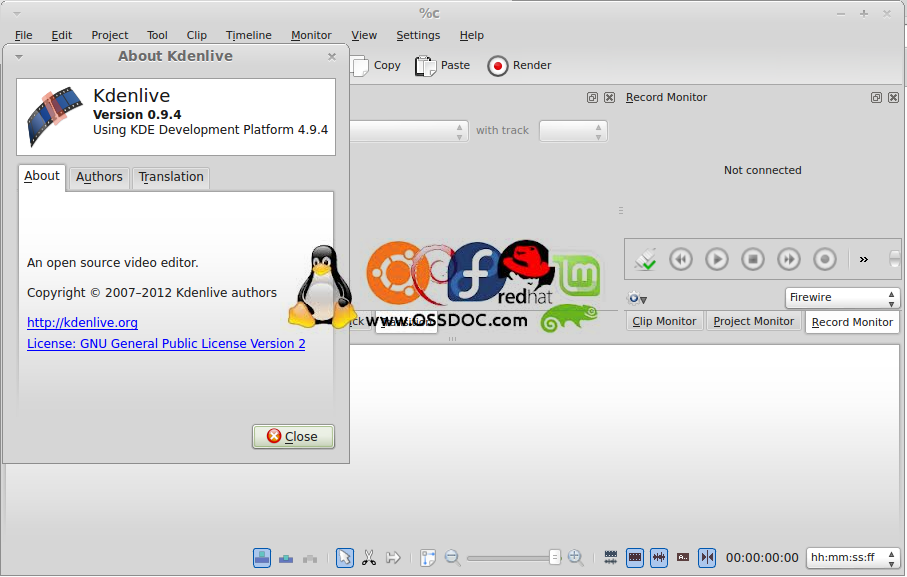Close the About Kdenlive dialog with Close button

click(293, 437)
